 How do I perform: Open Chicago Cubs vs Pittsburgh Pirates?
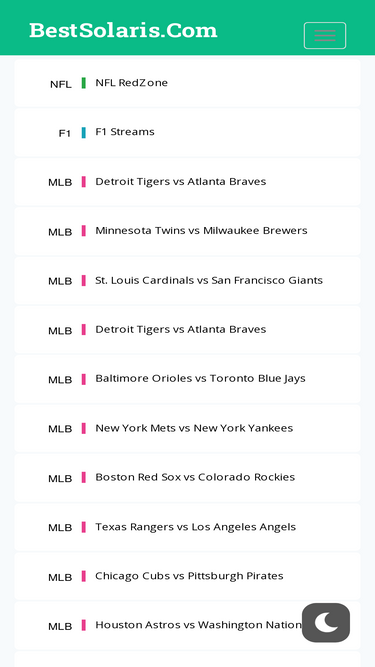point(188,576)
